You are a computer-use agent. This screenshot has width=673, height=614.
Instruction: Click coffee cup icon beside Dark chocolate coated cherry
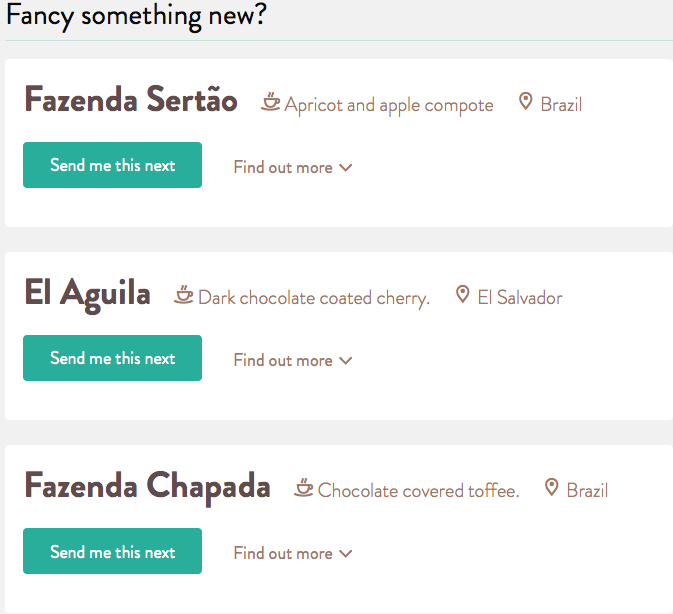pos(184,295)
